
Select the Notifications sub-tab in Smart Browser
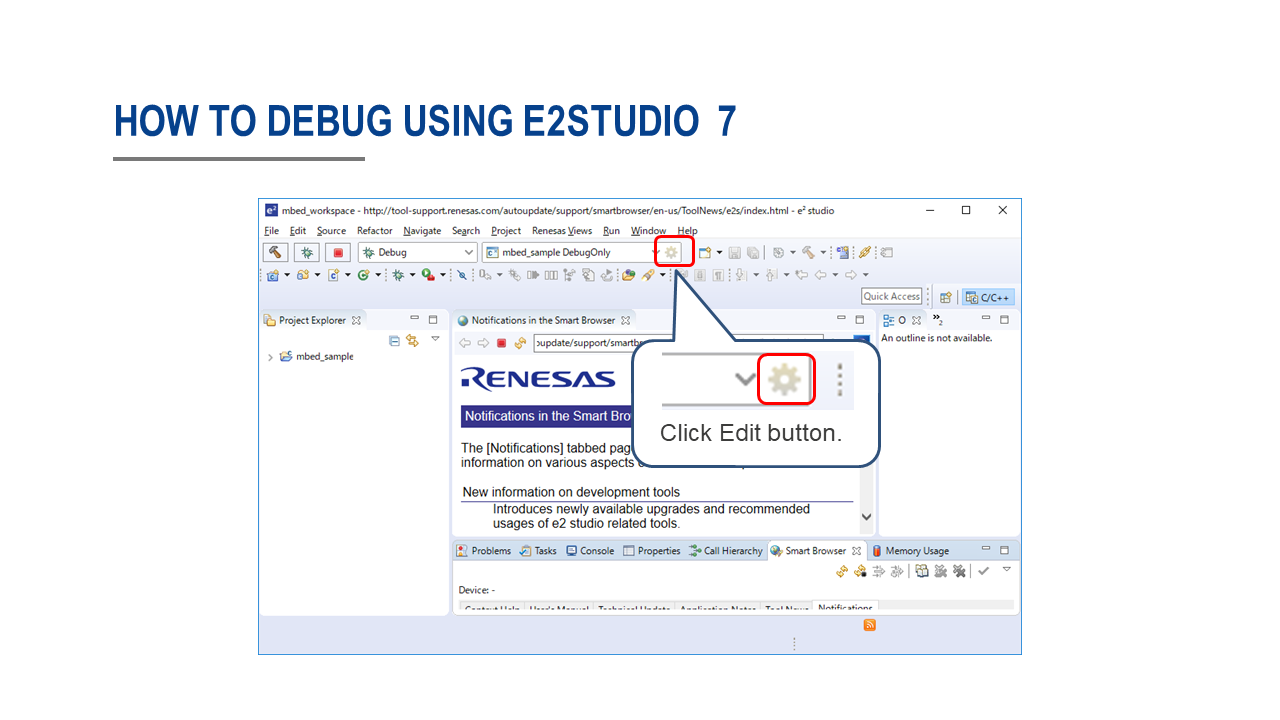[845, 607]
